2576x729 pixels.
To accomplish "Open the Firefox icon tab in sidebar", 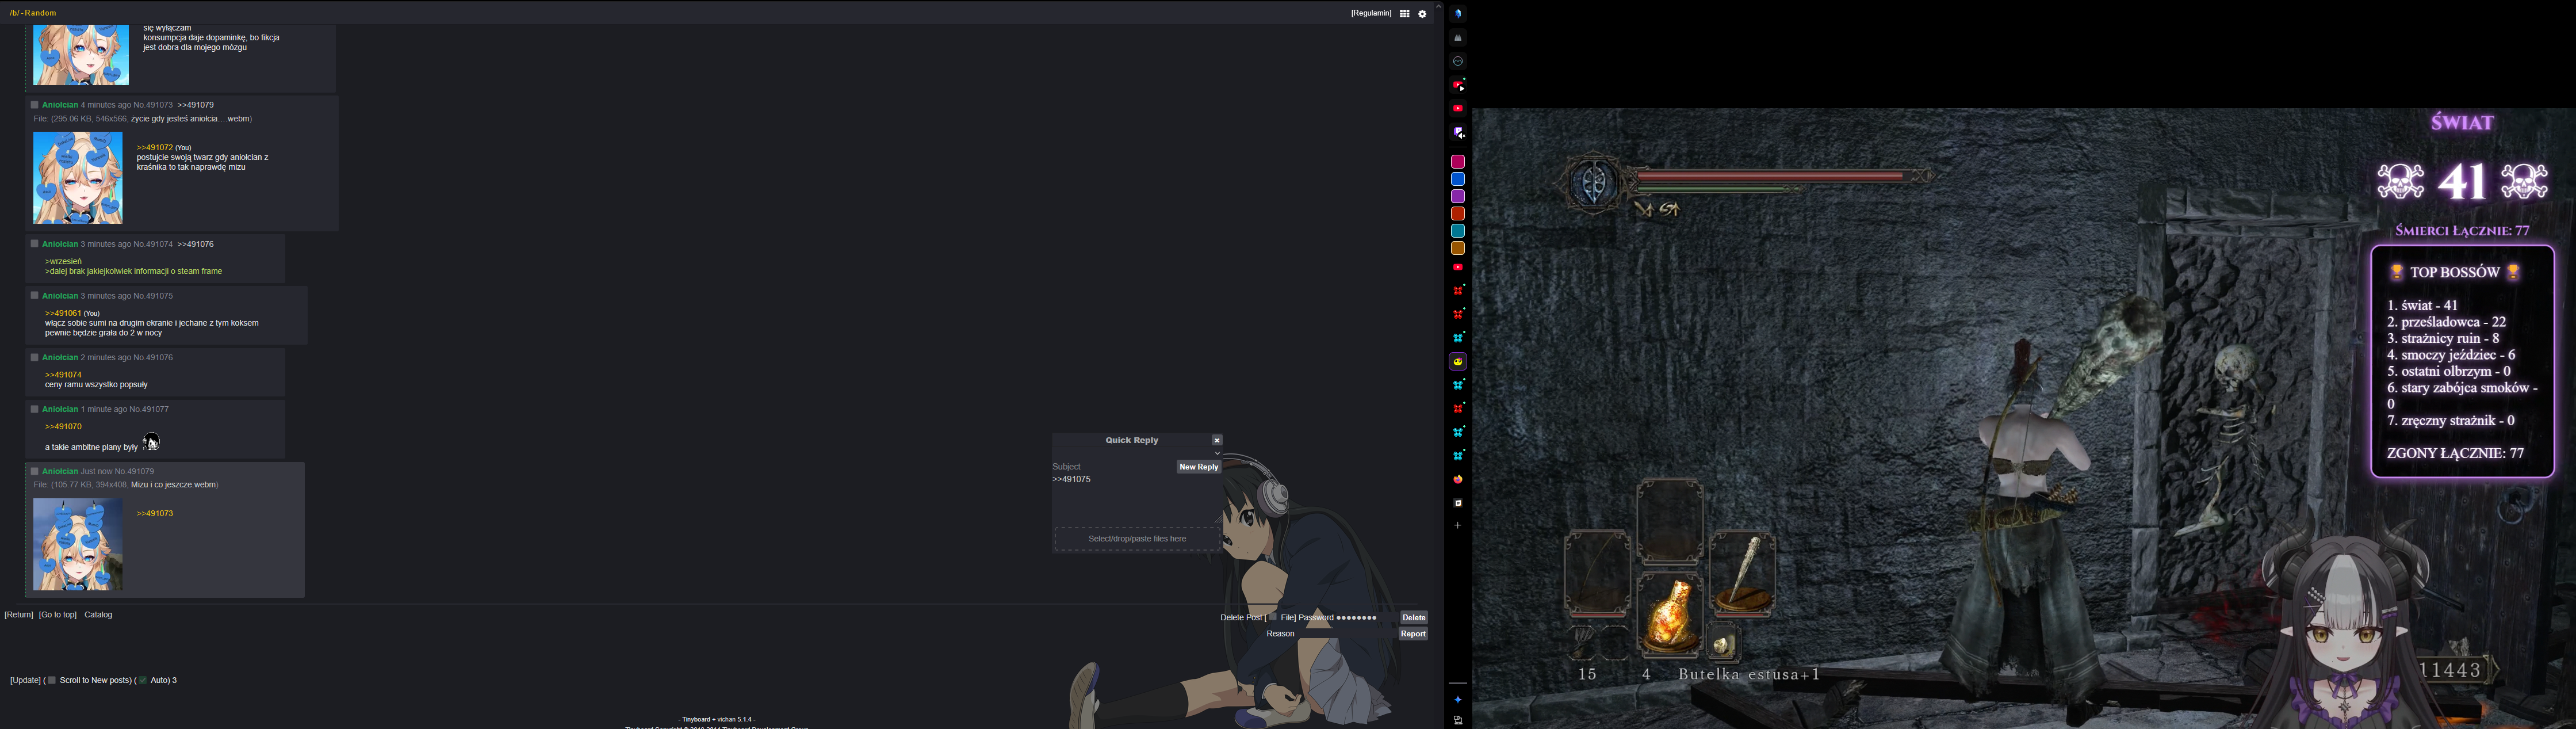I will [x=1458, y=480].
